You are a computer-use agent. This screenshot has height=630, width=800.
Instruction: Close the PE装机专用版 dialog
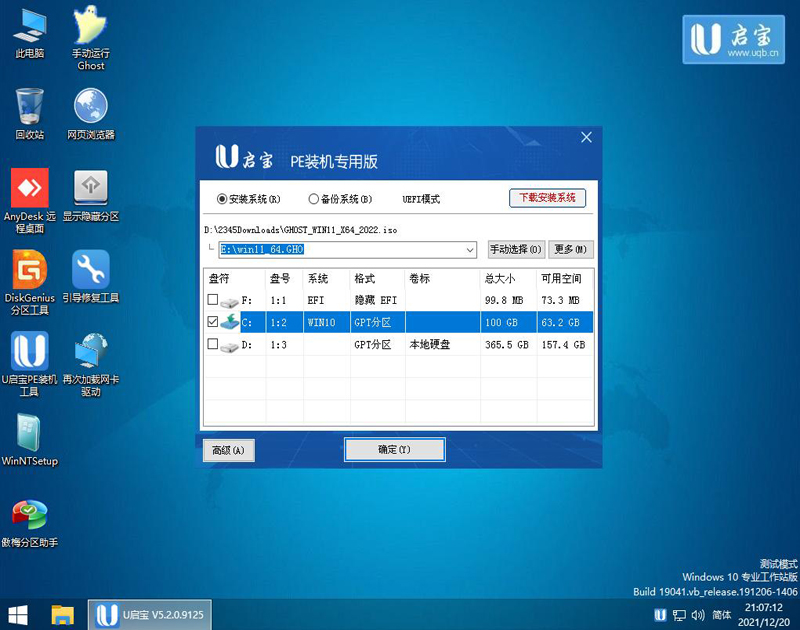point(586,137)
